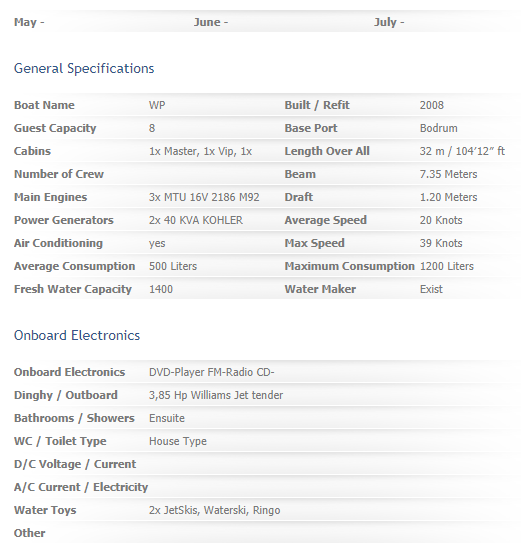Click the Length Over All value
This screenshot has width=521, height=543.
462,151
